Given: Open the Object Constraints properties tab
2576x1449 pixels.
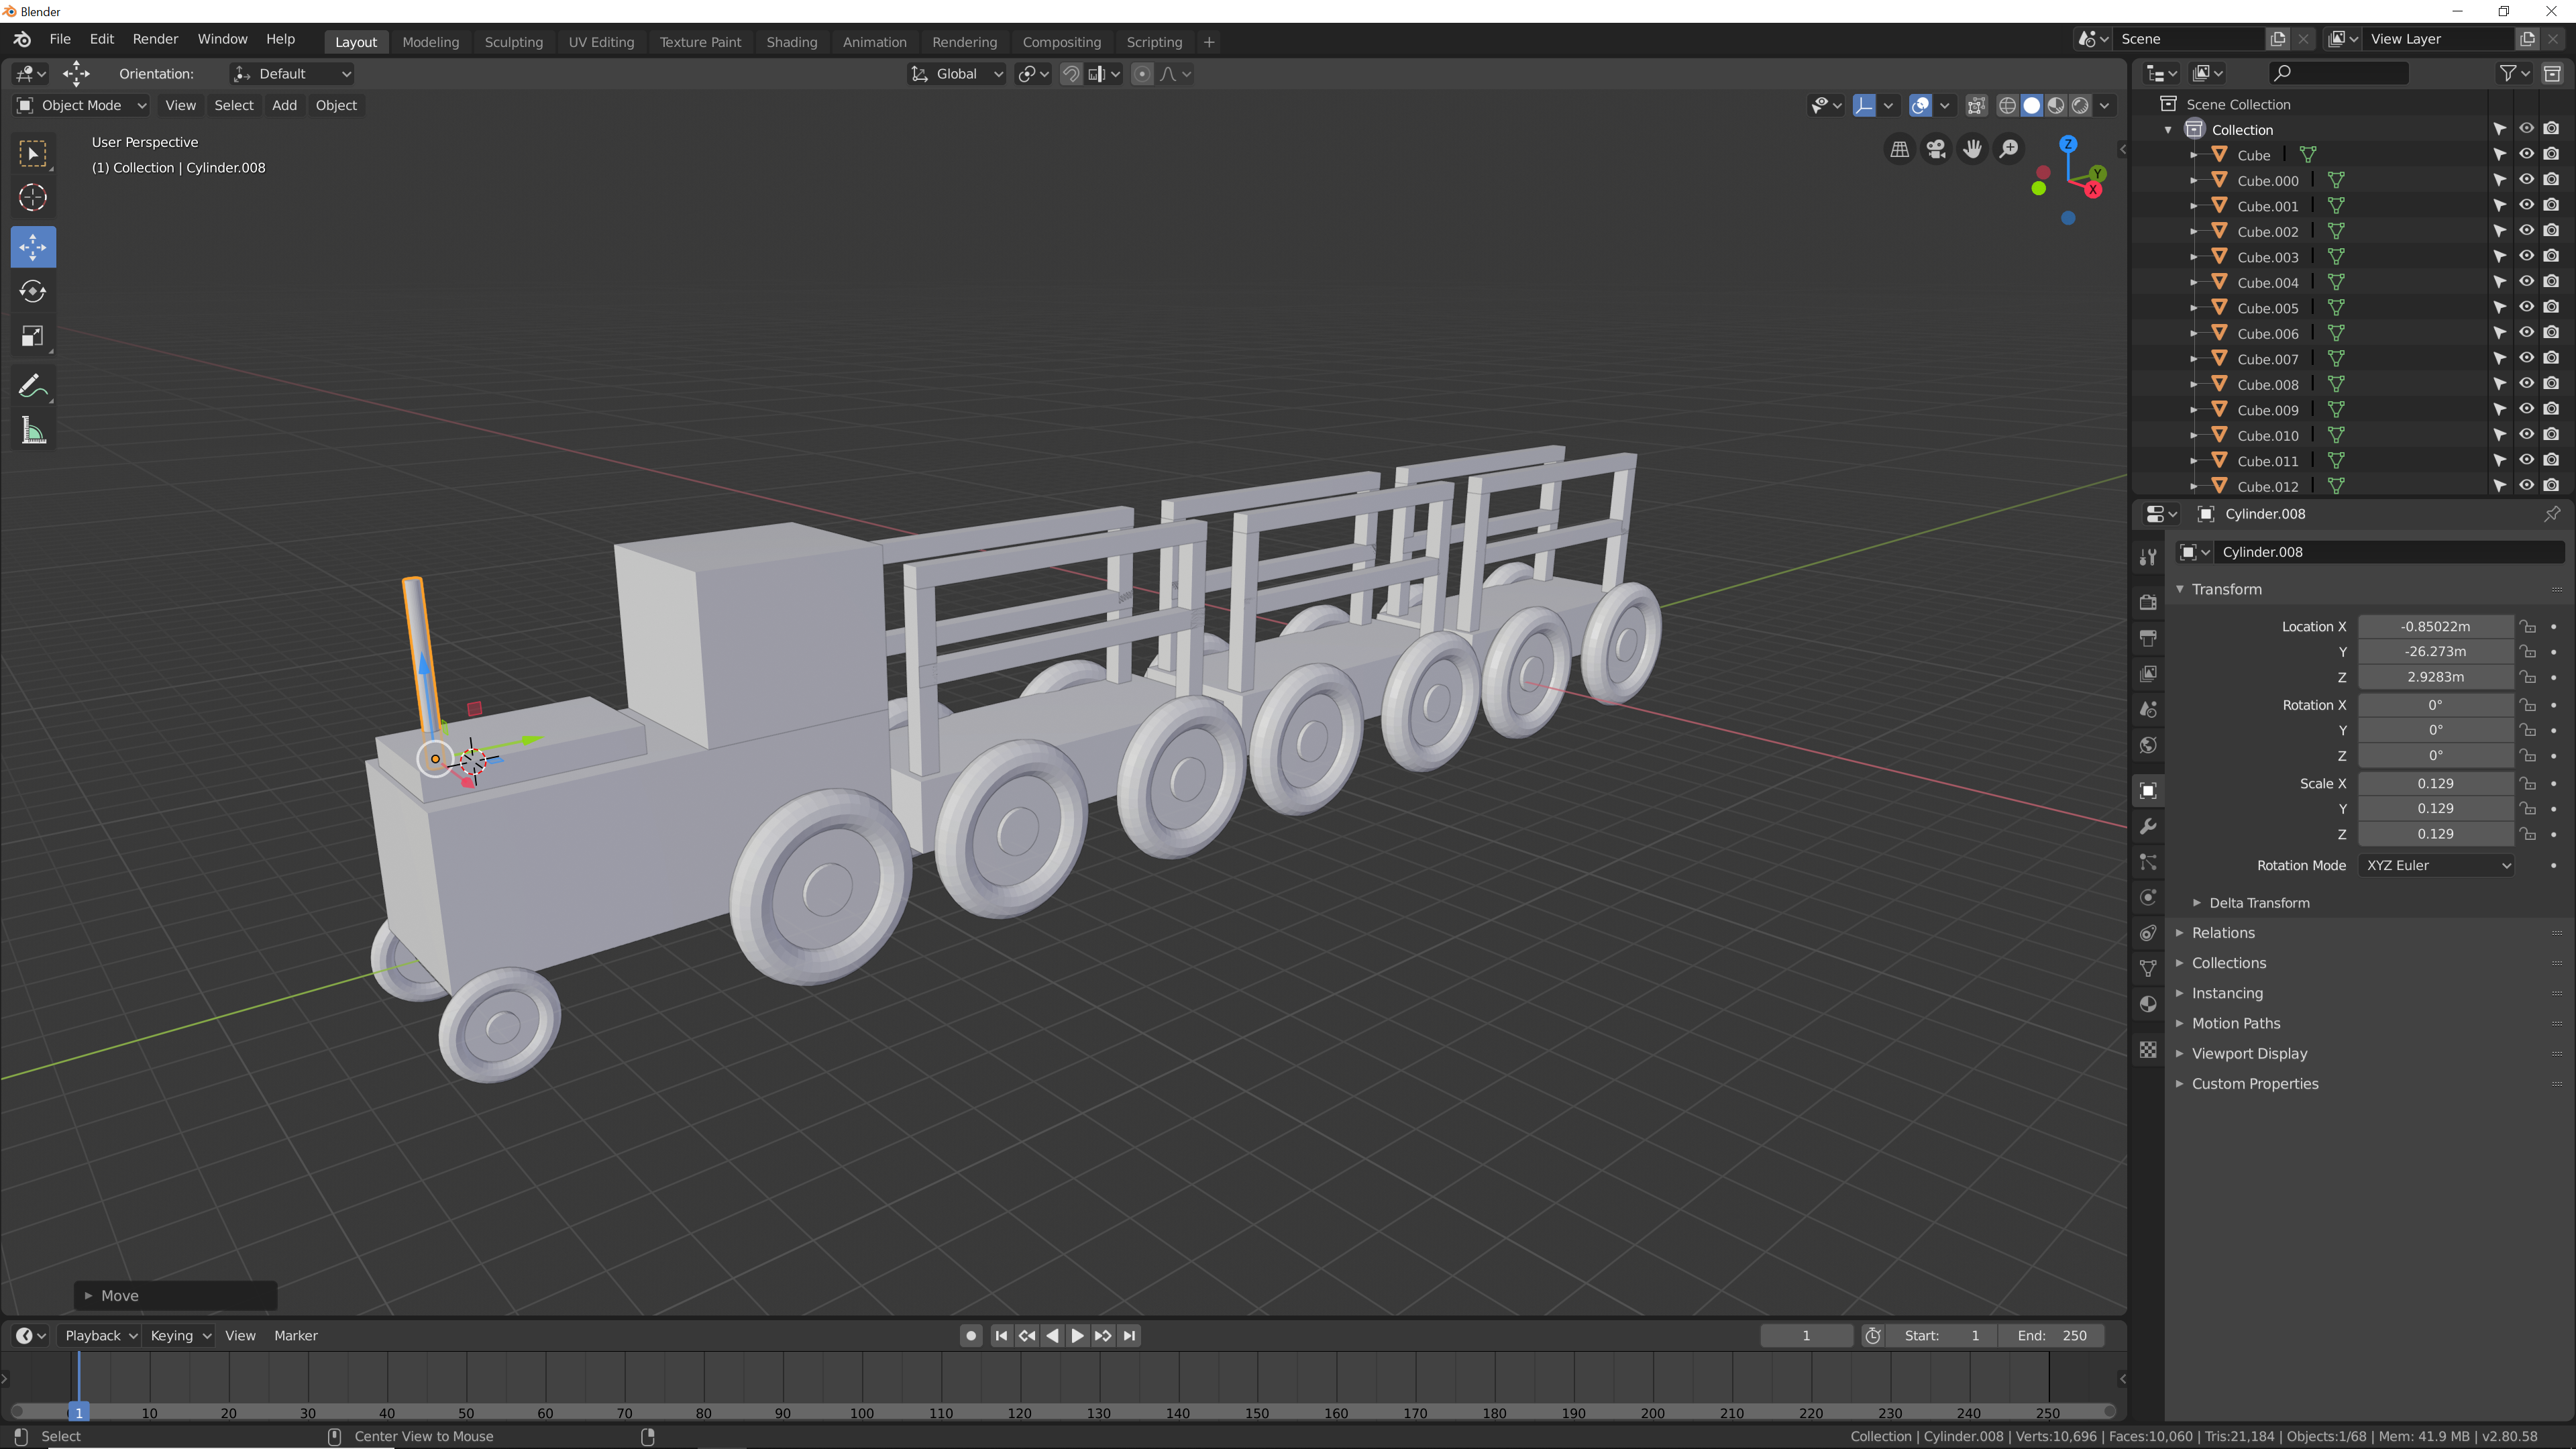Looking at the screenshot, I should tap(2148, 933).
